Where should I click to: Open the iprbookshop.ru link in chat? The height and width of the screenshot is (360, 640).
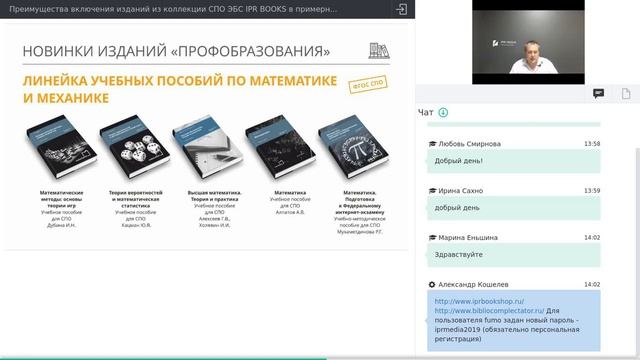click(x=479, y=301)
